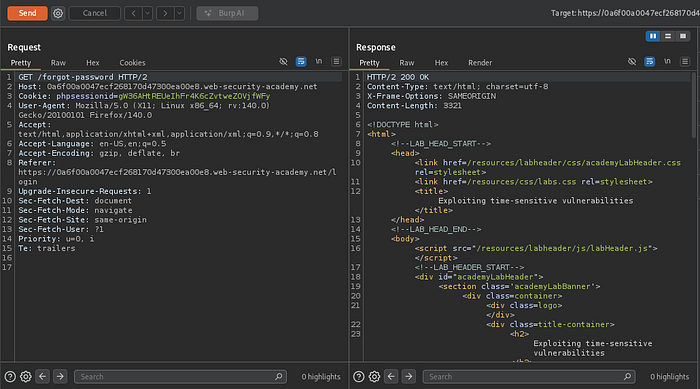Open search settings gear below Response panel
Screen dimensions: 700x389
pos(375,376)
